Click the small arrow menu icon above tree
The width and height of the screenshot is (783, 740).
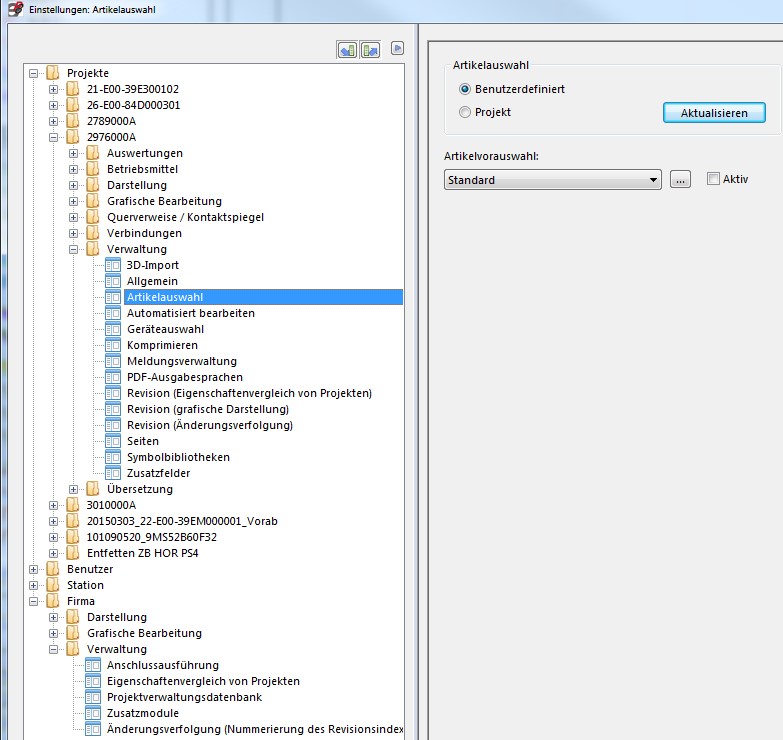397,48
